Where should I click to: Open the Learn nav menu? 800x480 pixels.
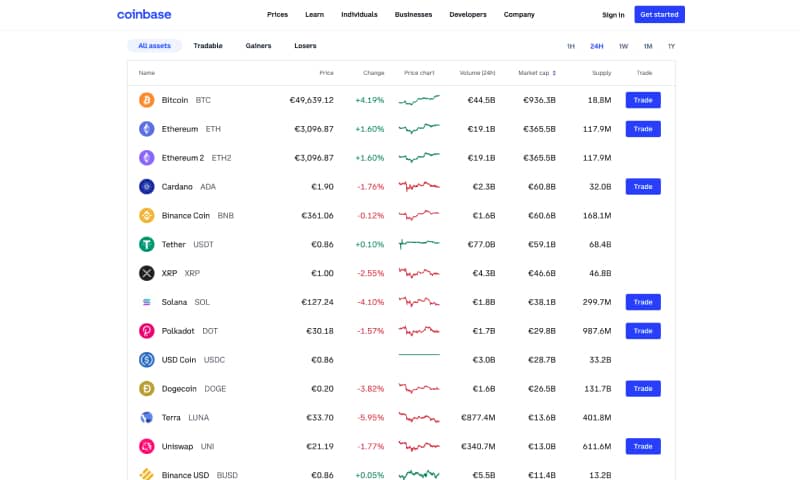pyautogui.click(x=314, y=14)
